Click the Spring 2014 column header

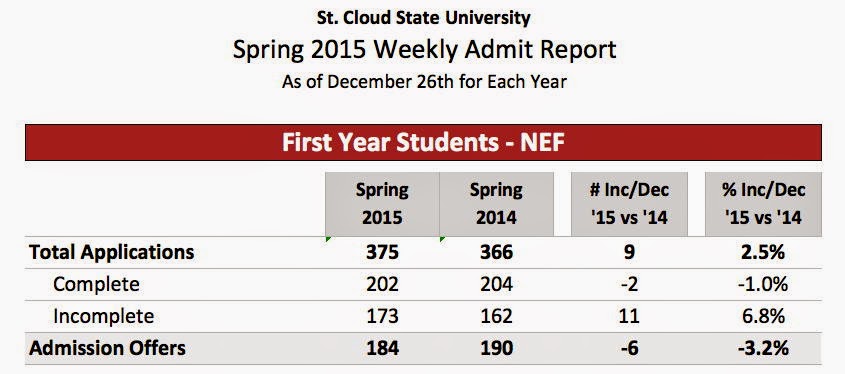coord(496,204)
